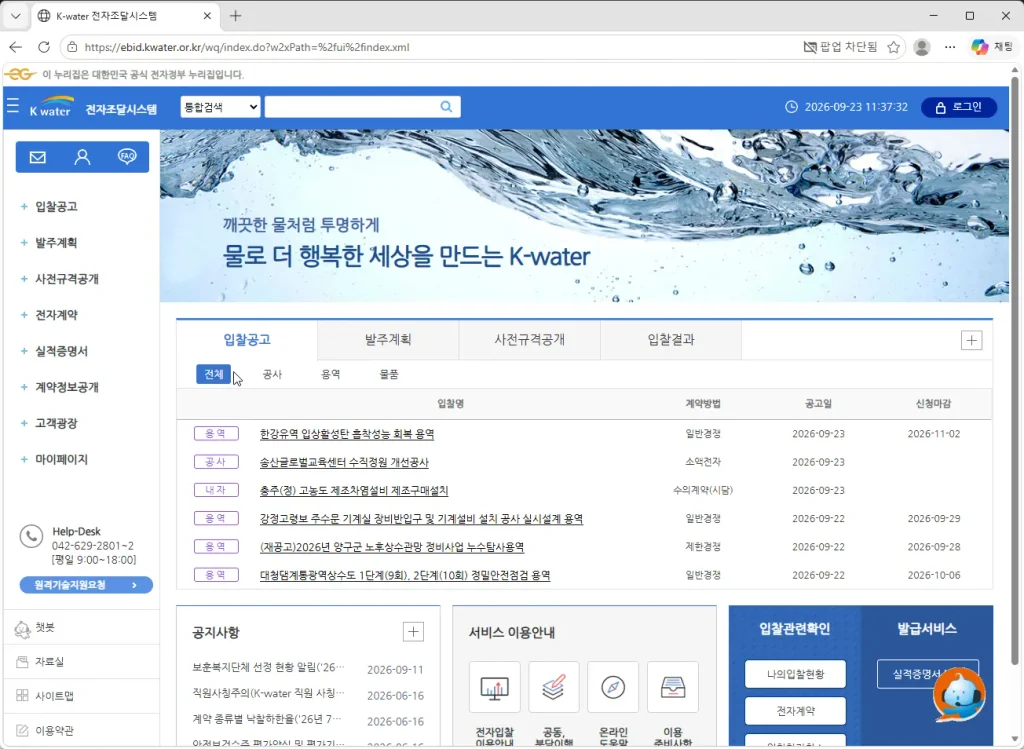Open browser settings ellipsis menu

coord(950,47)
